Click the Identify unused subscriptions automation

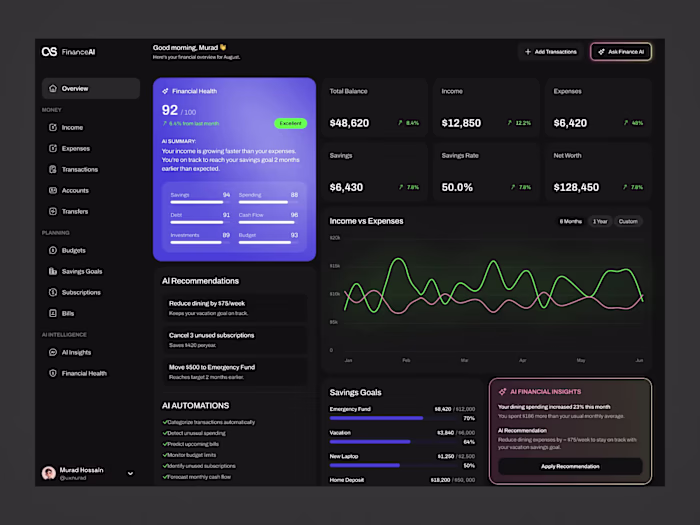pyautogui.click(x=199, y=466)
